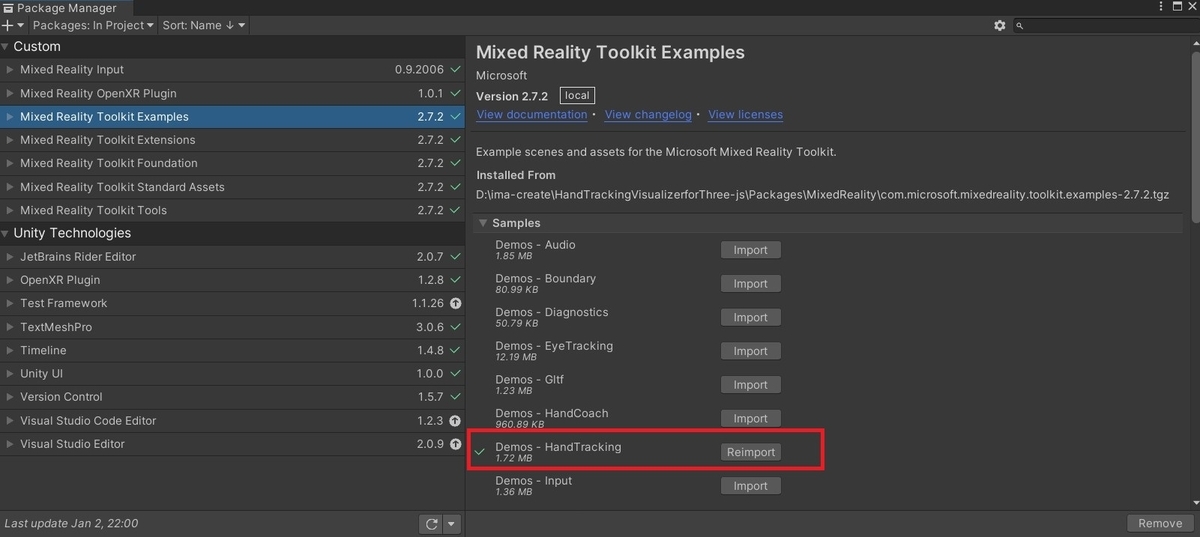Screen dimensions: 1200x537
Task: Import Demos - Diagnostics sample
Action: 750,318
